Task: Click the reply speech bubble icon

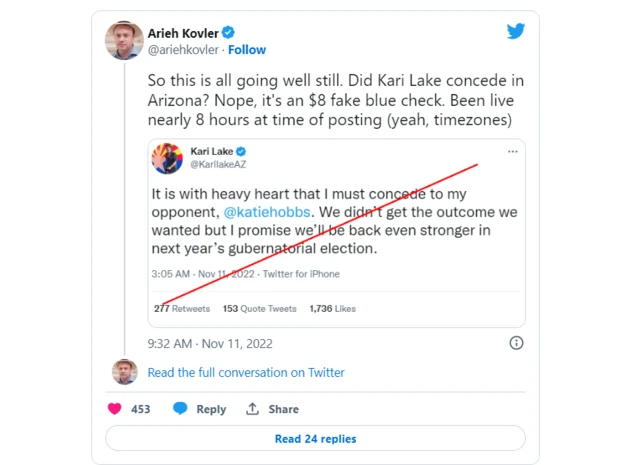Action: [x=180, y=409]
